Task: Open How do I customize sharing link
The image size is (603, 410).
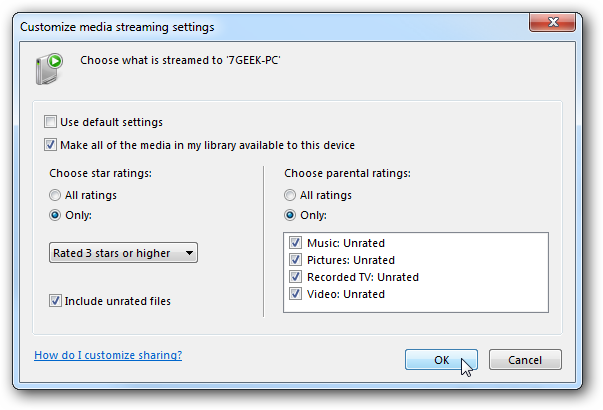Action: coord(108,355)
